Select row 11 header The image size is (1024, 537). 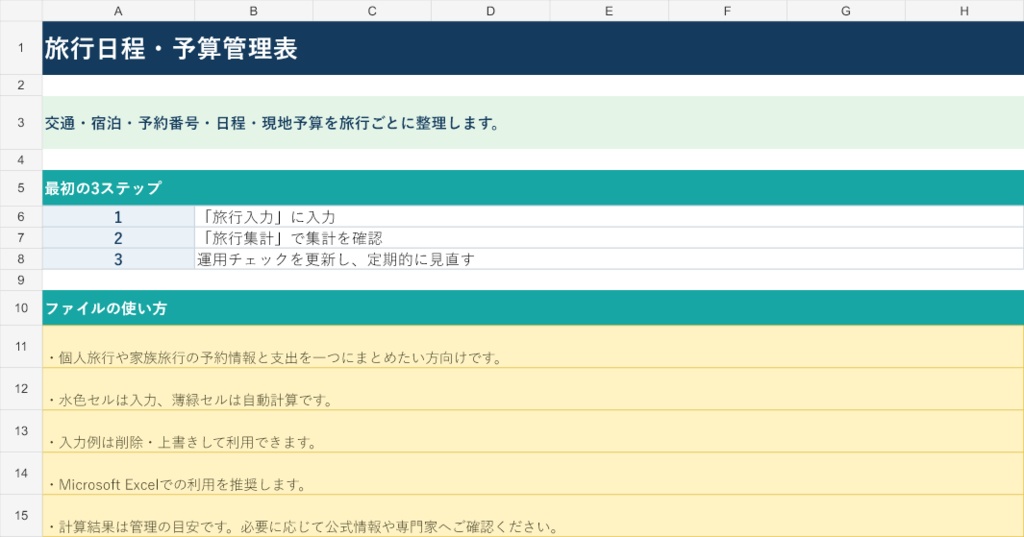point(21,346)
